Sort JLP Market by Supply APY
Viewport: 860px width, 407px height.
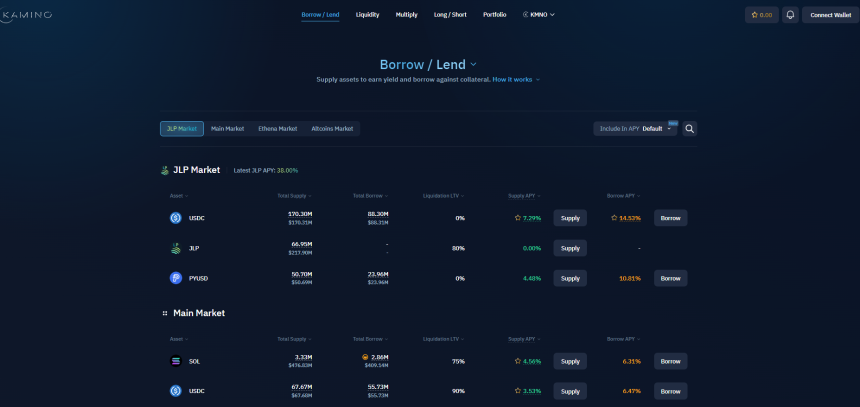(524, 196)
